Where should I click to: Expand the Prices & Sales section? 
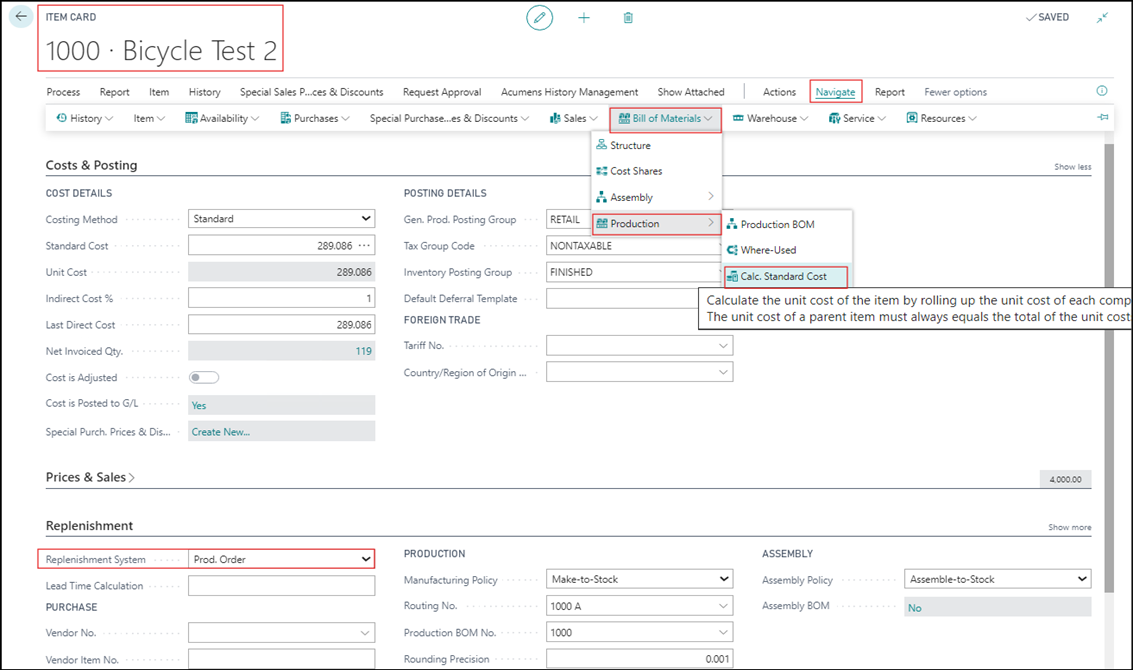click(x=90, y=478)
